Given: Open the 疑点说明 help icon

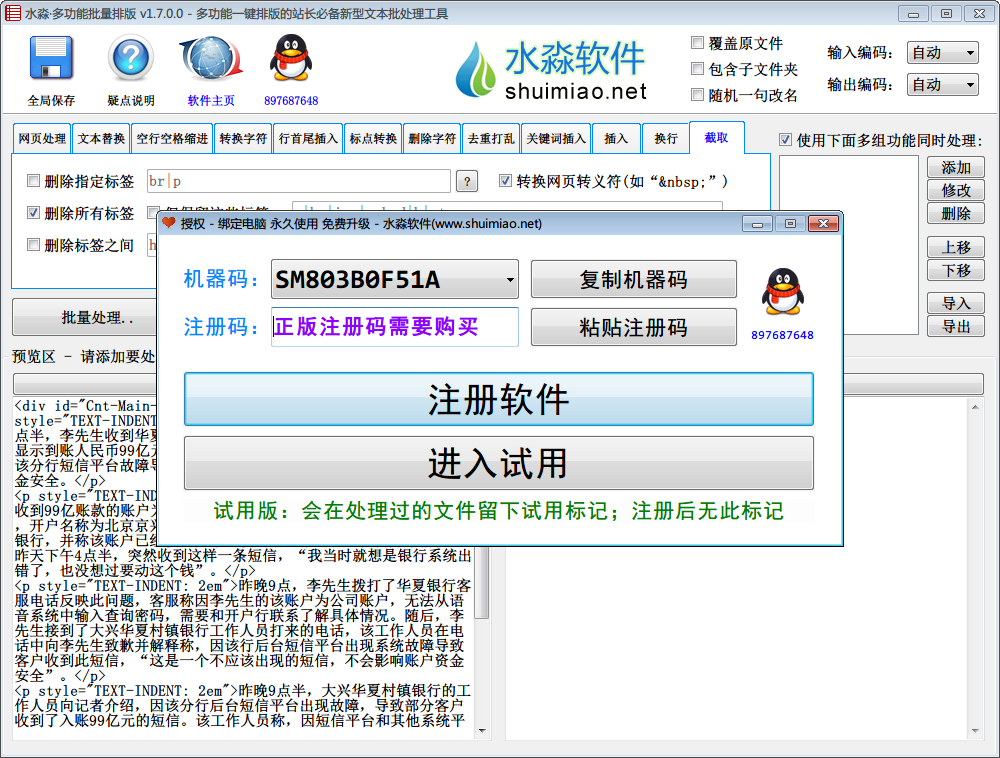Looking at the screenshot, I should pos(131,57).
